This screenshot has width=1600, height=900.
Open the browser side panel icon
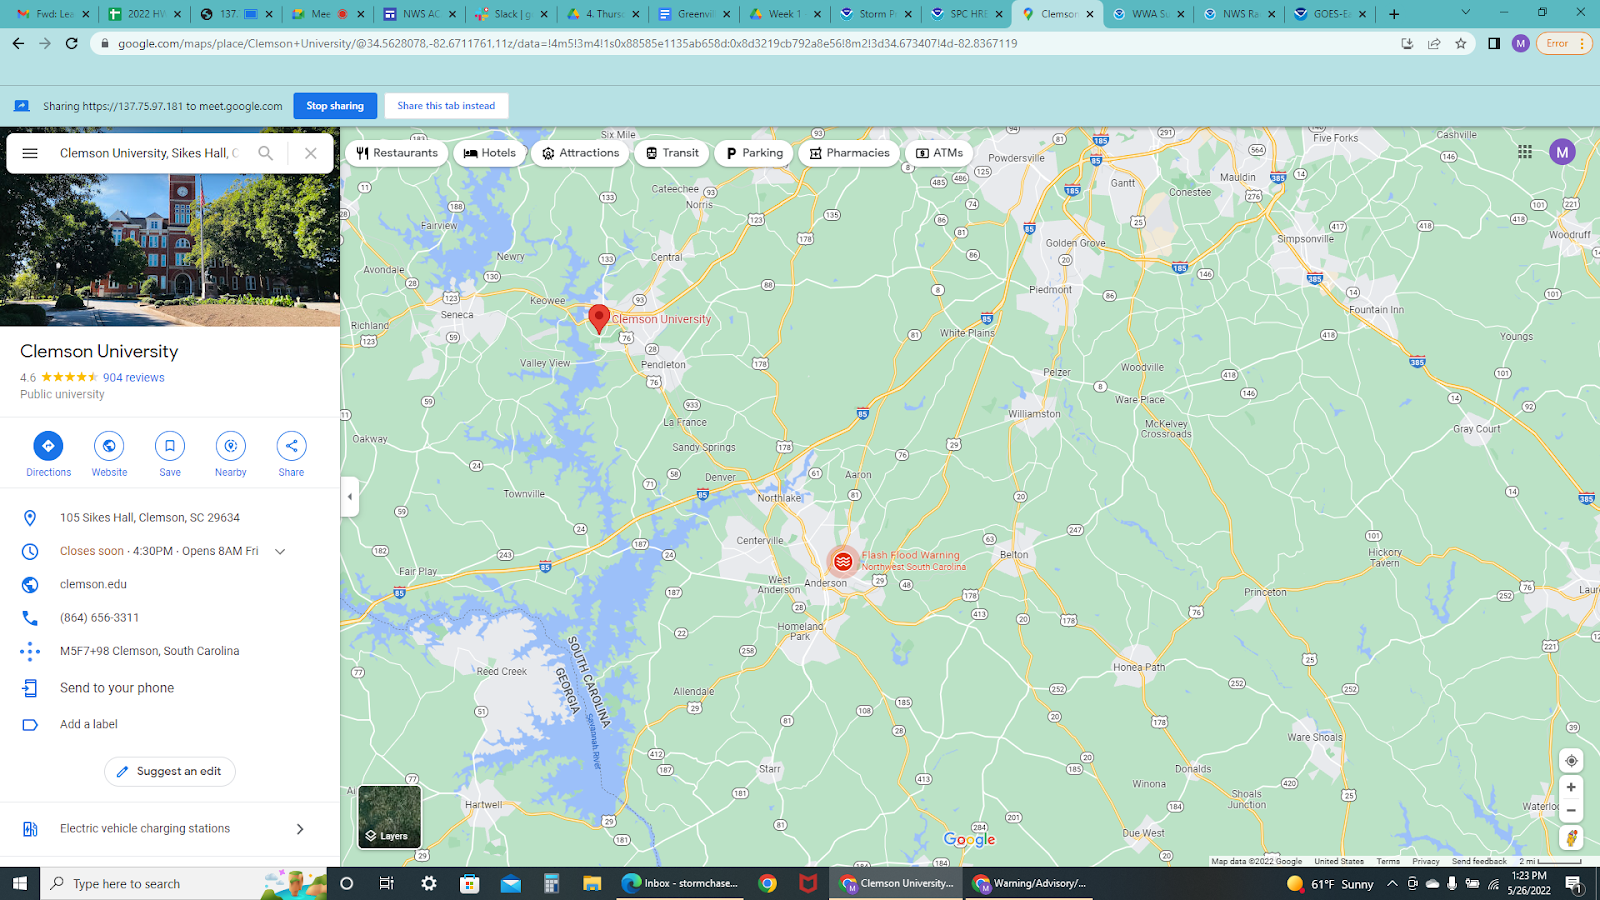[x=1494, y=44]
